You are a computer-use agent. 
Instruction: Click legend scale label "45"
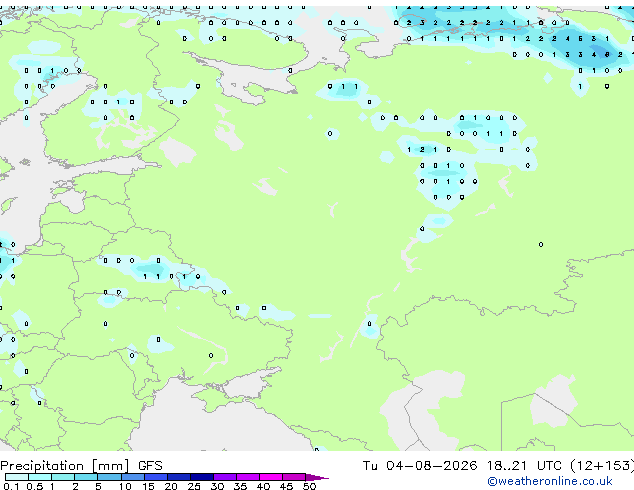coord(286,486)
